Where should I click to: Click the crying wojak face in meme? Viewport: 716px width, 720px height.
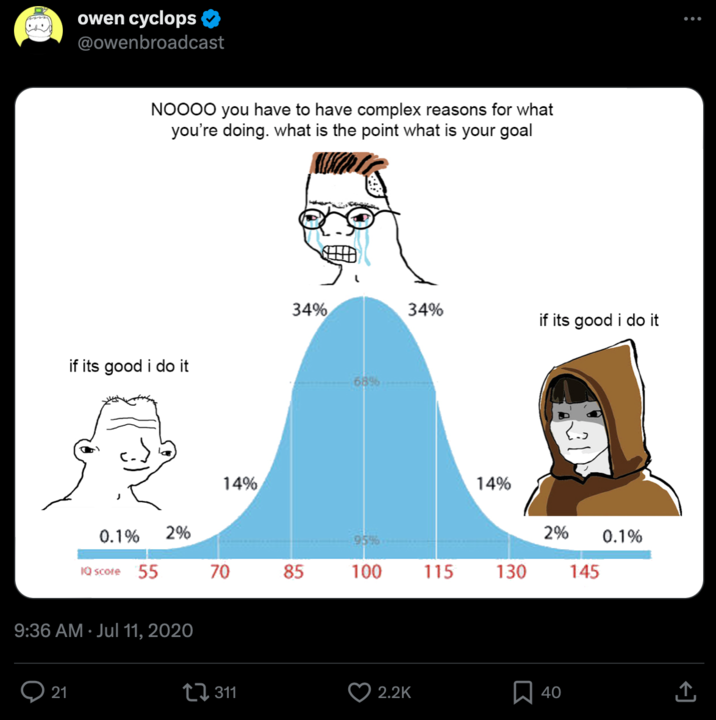click(345, 215)
